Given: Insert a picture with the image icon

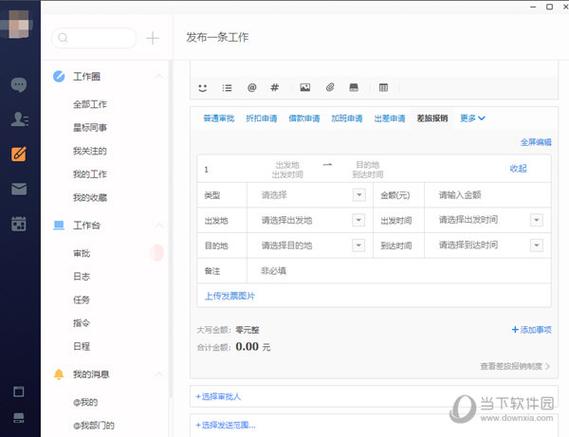Looking at the screenshot, I should (305, 87).
